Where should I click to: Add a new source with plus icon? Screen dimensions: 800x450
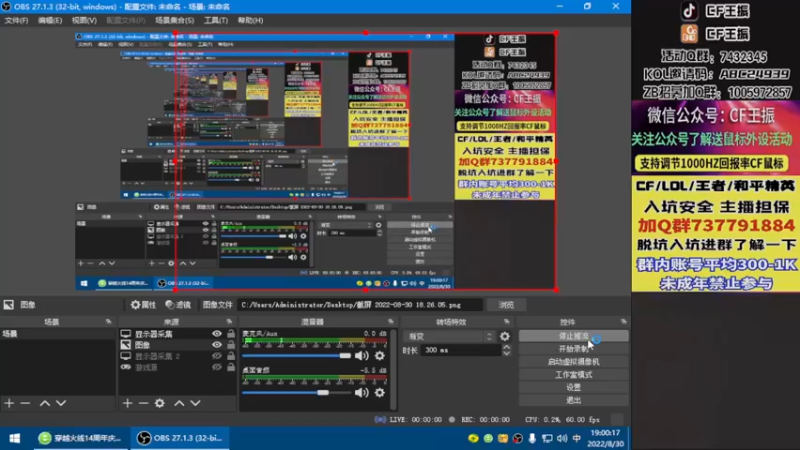point(128,403)
